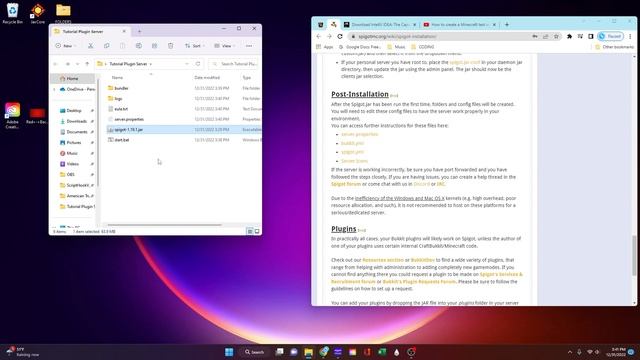Open the BukkitDev link in Plugins section
This screenshot has height=360, width=640.
coord(422,260)
